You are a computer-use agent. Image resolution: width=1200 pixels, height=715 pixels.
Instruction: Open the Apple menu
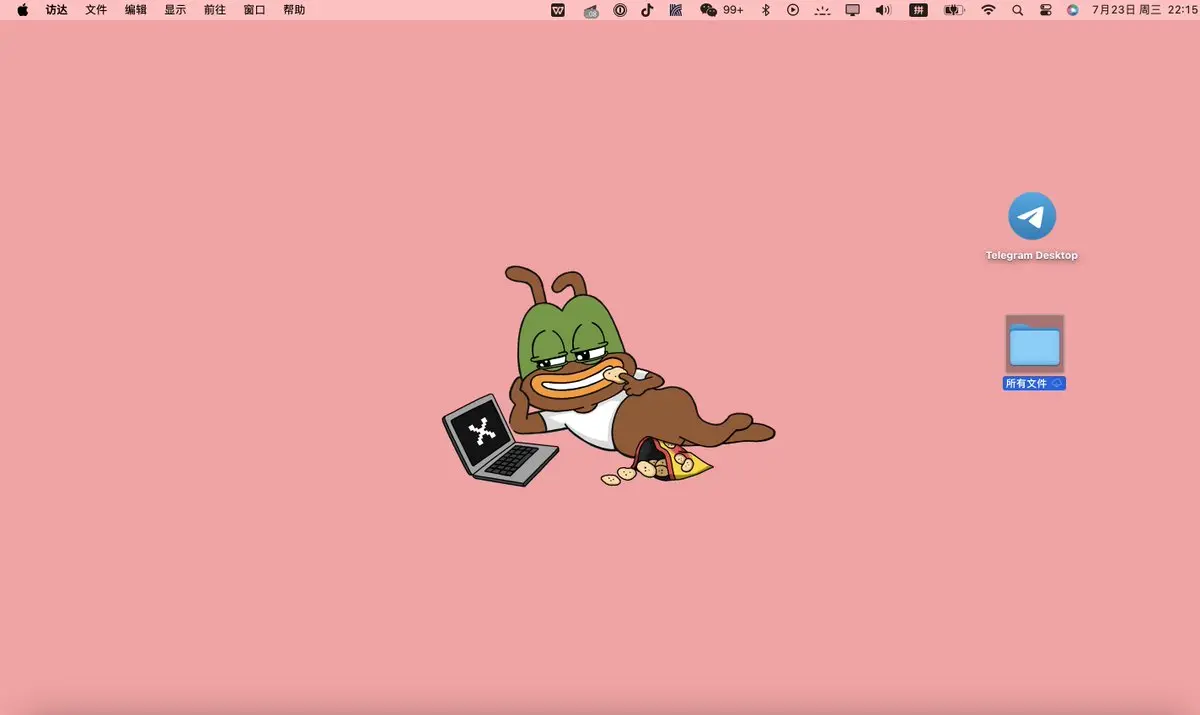pos(22,10)
